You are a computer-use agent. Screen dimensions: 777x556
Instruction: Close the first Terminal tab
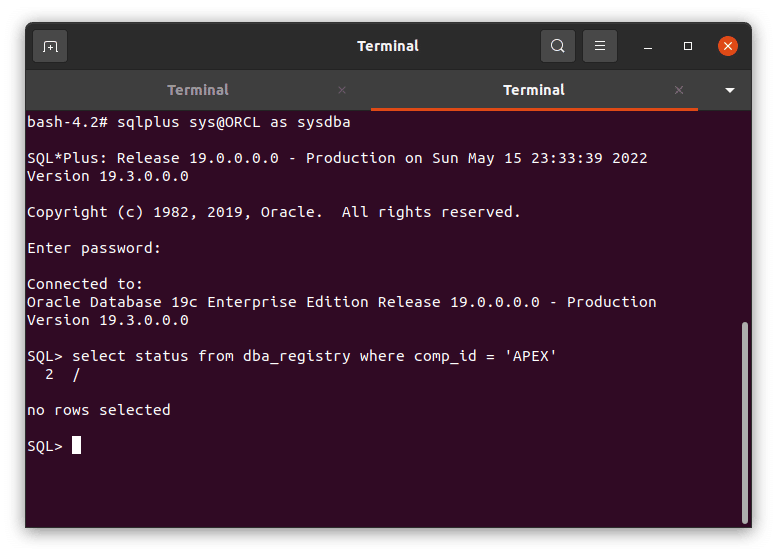[342, 90]
